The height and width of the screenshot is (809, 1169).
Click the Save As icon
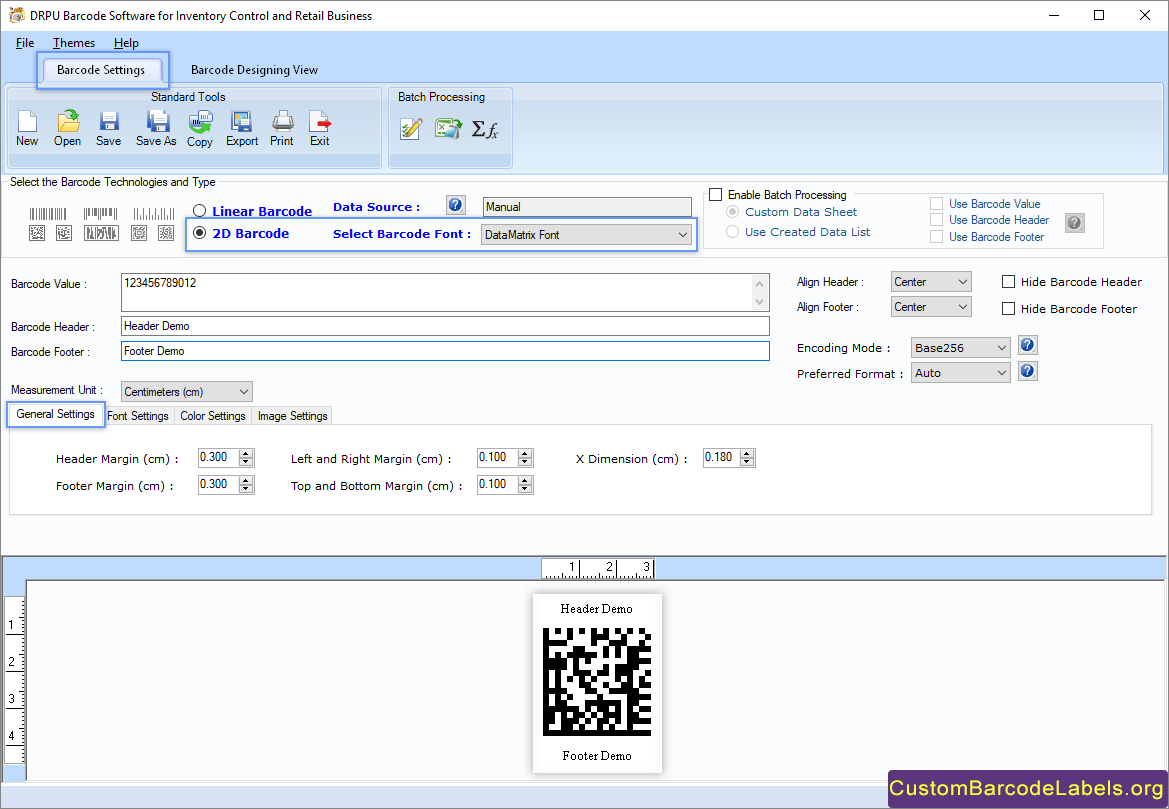[157, 122]
